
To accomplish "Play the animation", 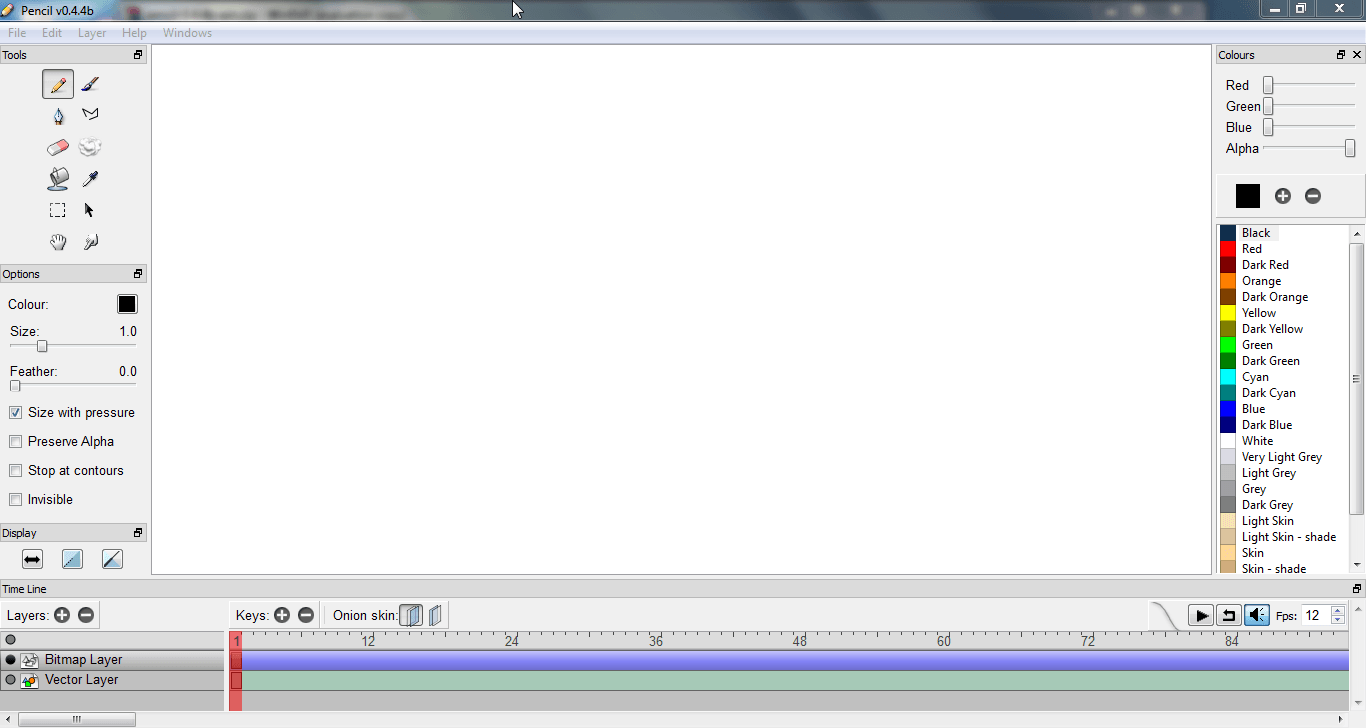I will (1201, 615).
